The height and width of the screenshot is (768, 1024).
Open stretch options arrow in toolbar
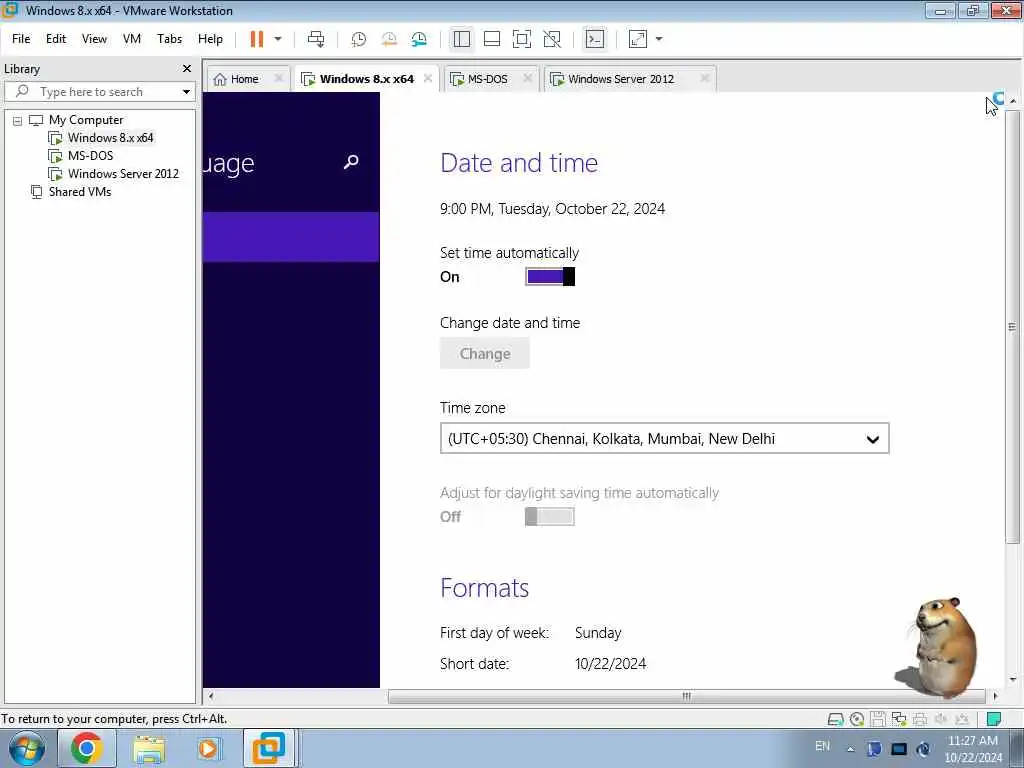point(659,39)
